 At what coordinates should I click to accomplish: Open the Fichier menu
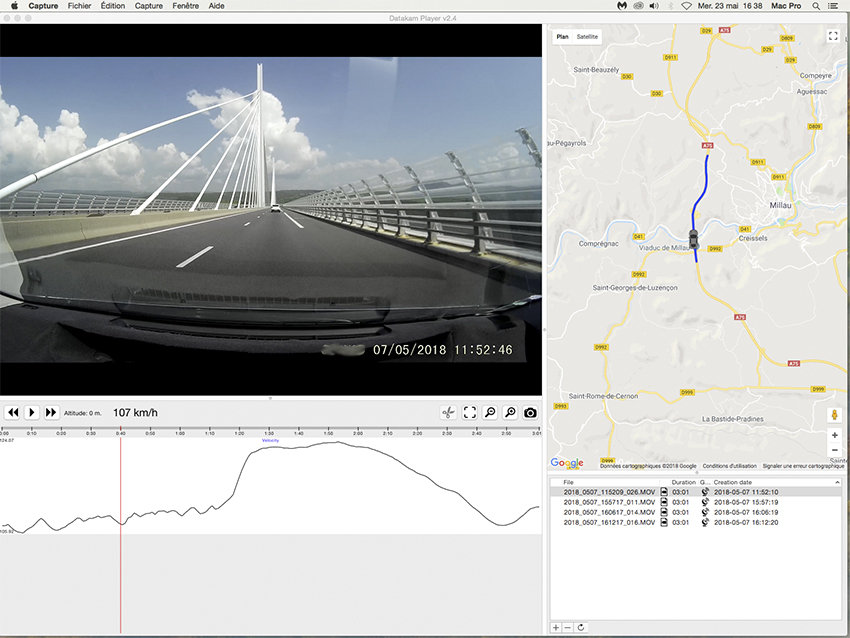79,5
